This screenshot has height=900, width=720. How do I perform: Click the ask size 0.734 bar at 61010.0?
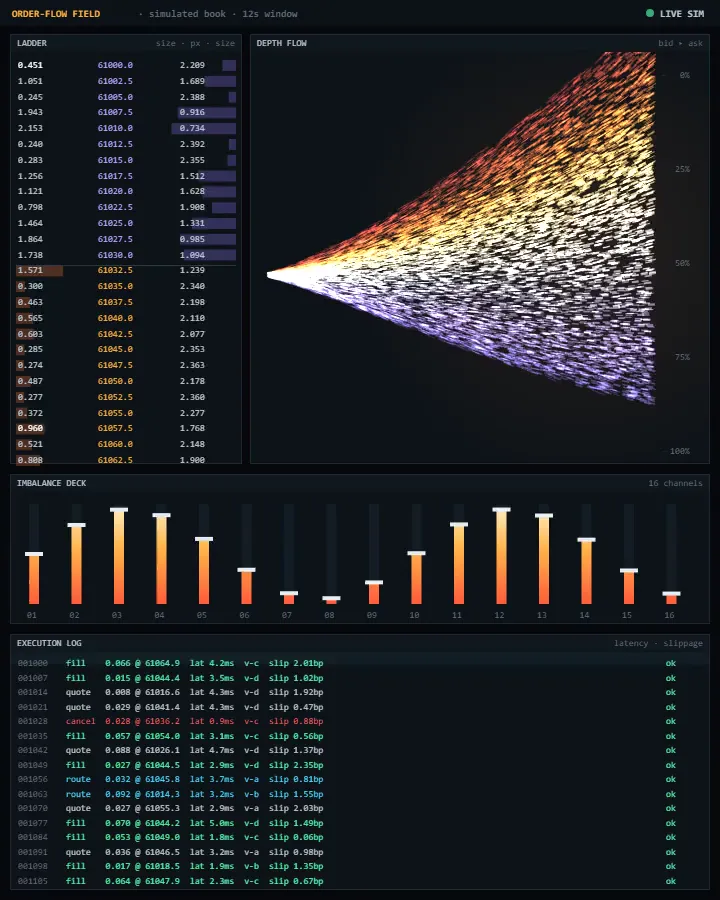pyautogui.click(x=204, y=129)
